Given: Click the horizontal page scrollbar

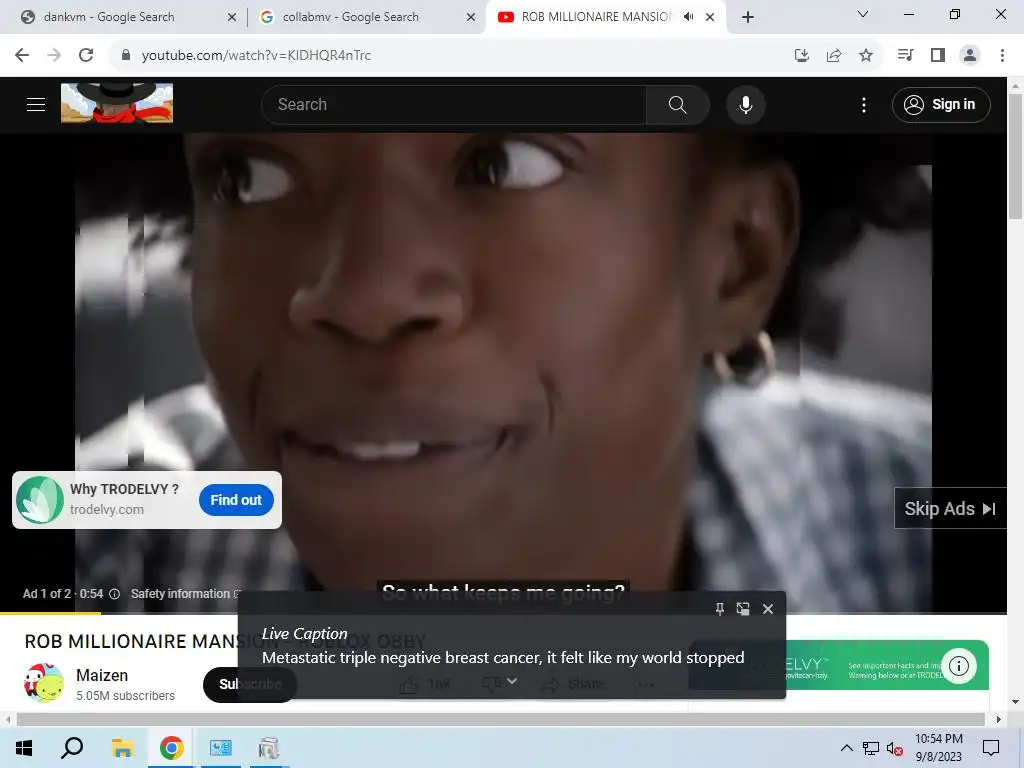Looking at the screenshot, I should [500, 719].
